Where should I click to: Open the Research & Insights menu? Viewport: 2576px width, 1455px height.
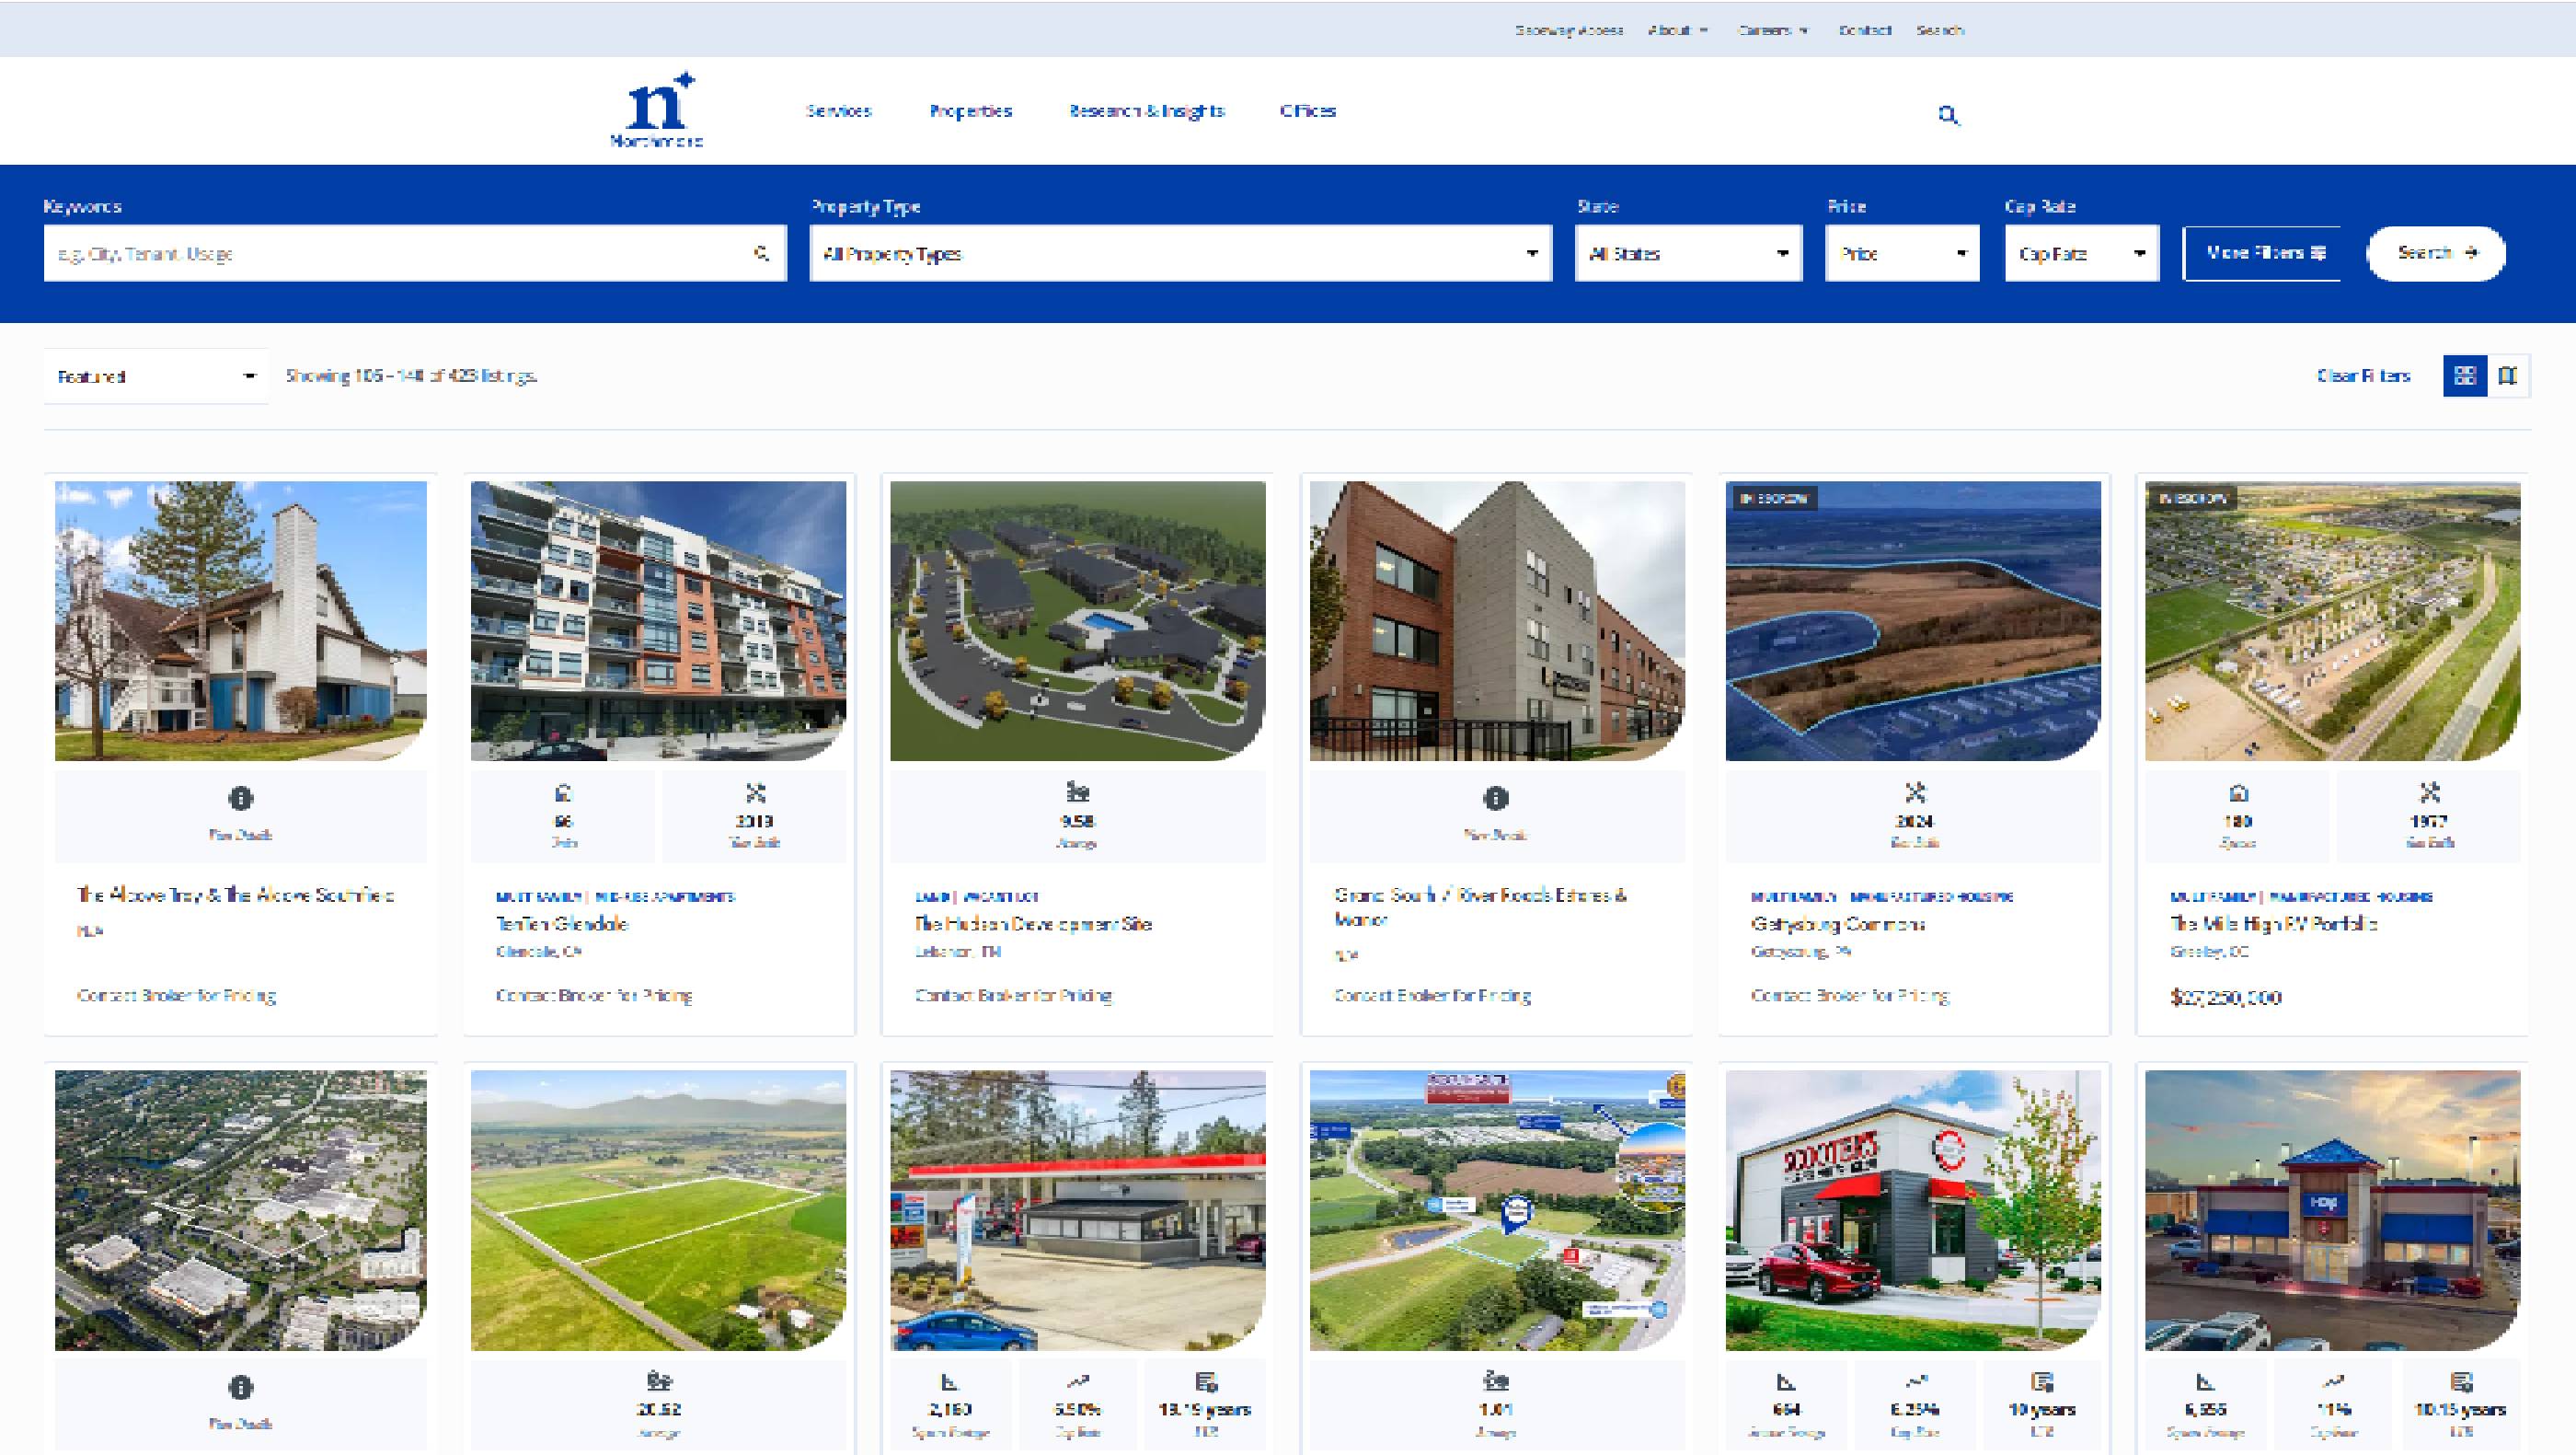click(x=1146, y=111)
